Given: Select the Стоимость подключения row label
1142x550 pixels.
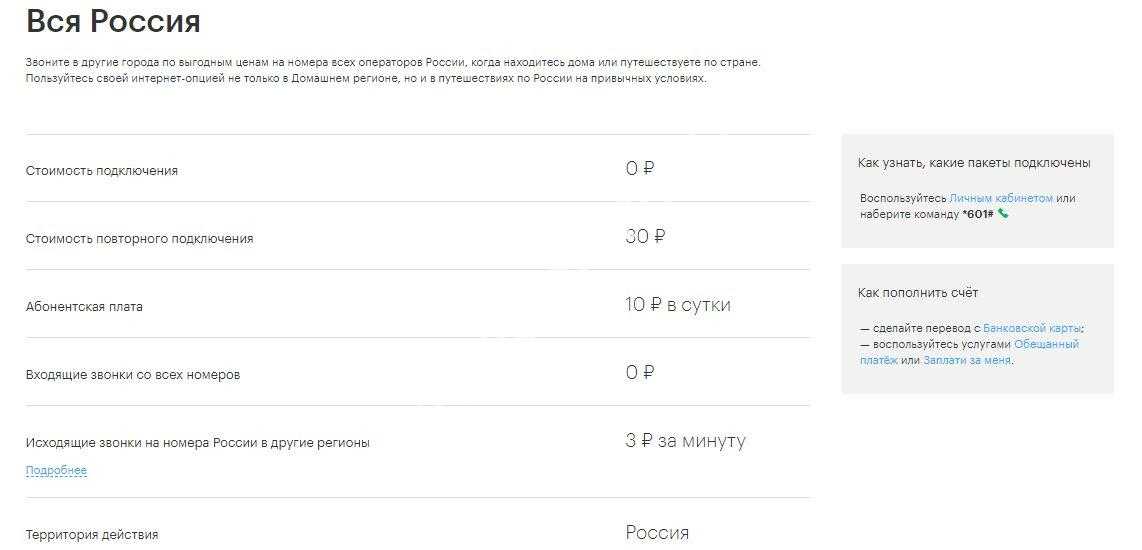Looking at the screenshot, I should click(x=101, y=171).
